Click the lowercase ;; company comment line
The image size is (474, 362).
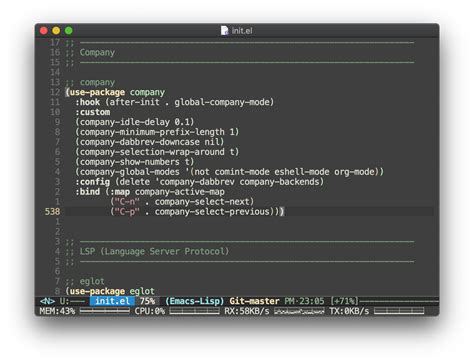[x=90, y=82]
